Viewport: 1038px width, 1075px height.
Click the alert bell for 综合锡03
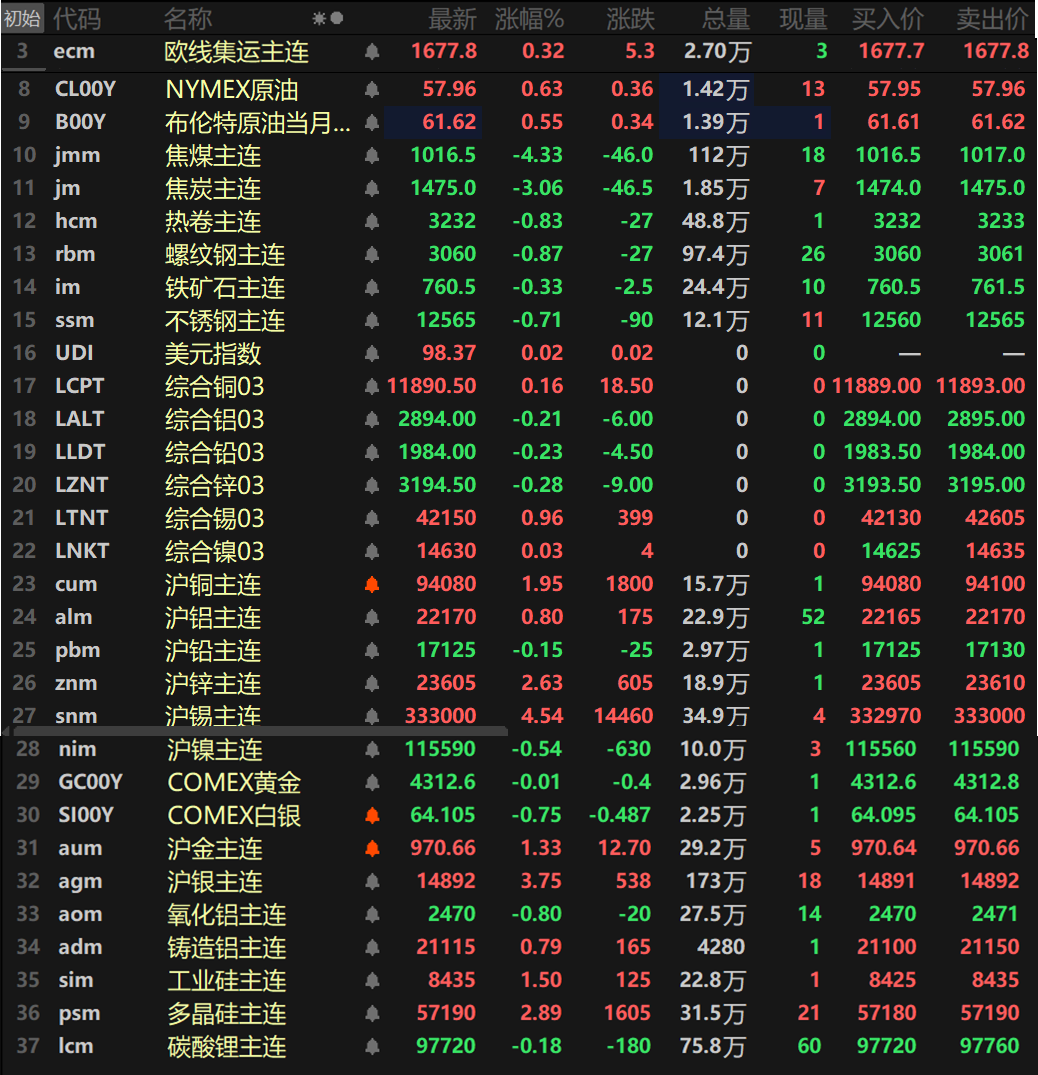[371, 518]
